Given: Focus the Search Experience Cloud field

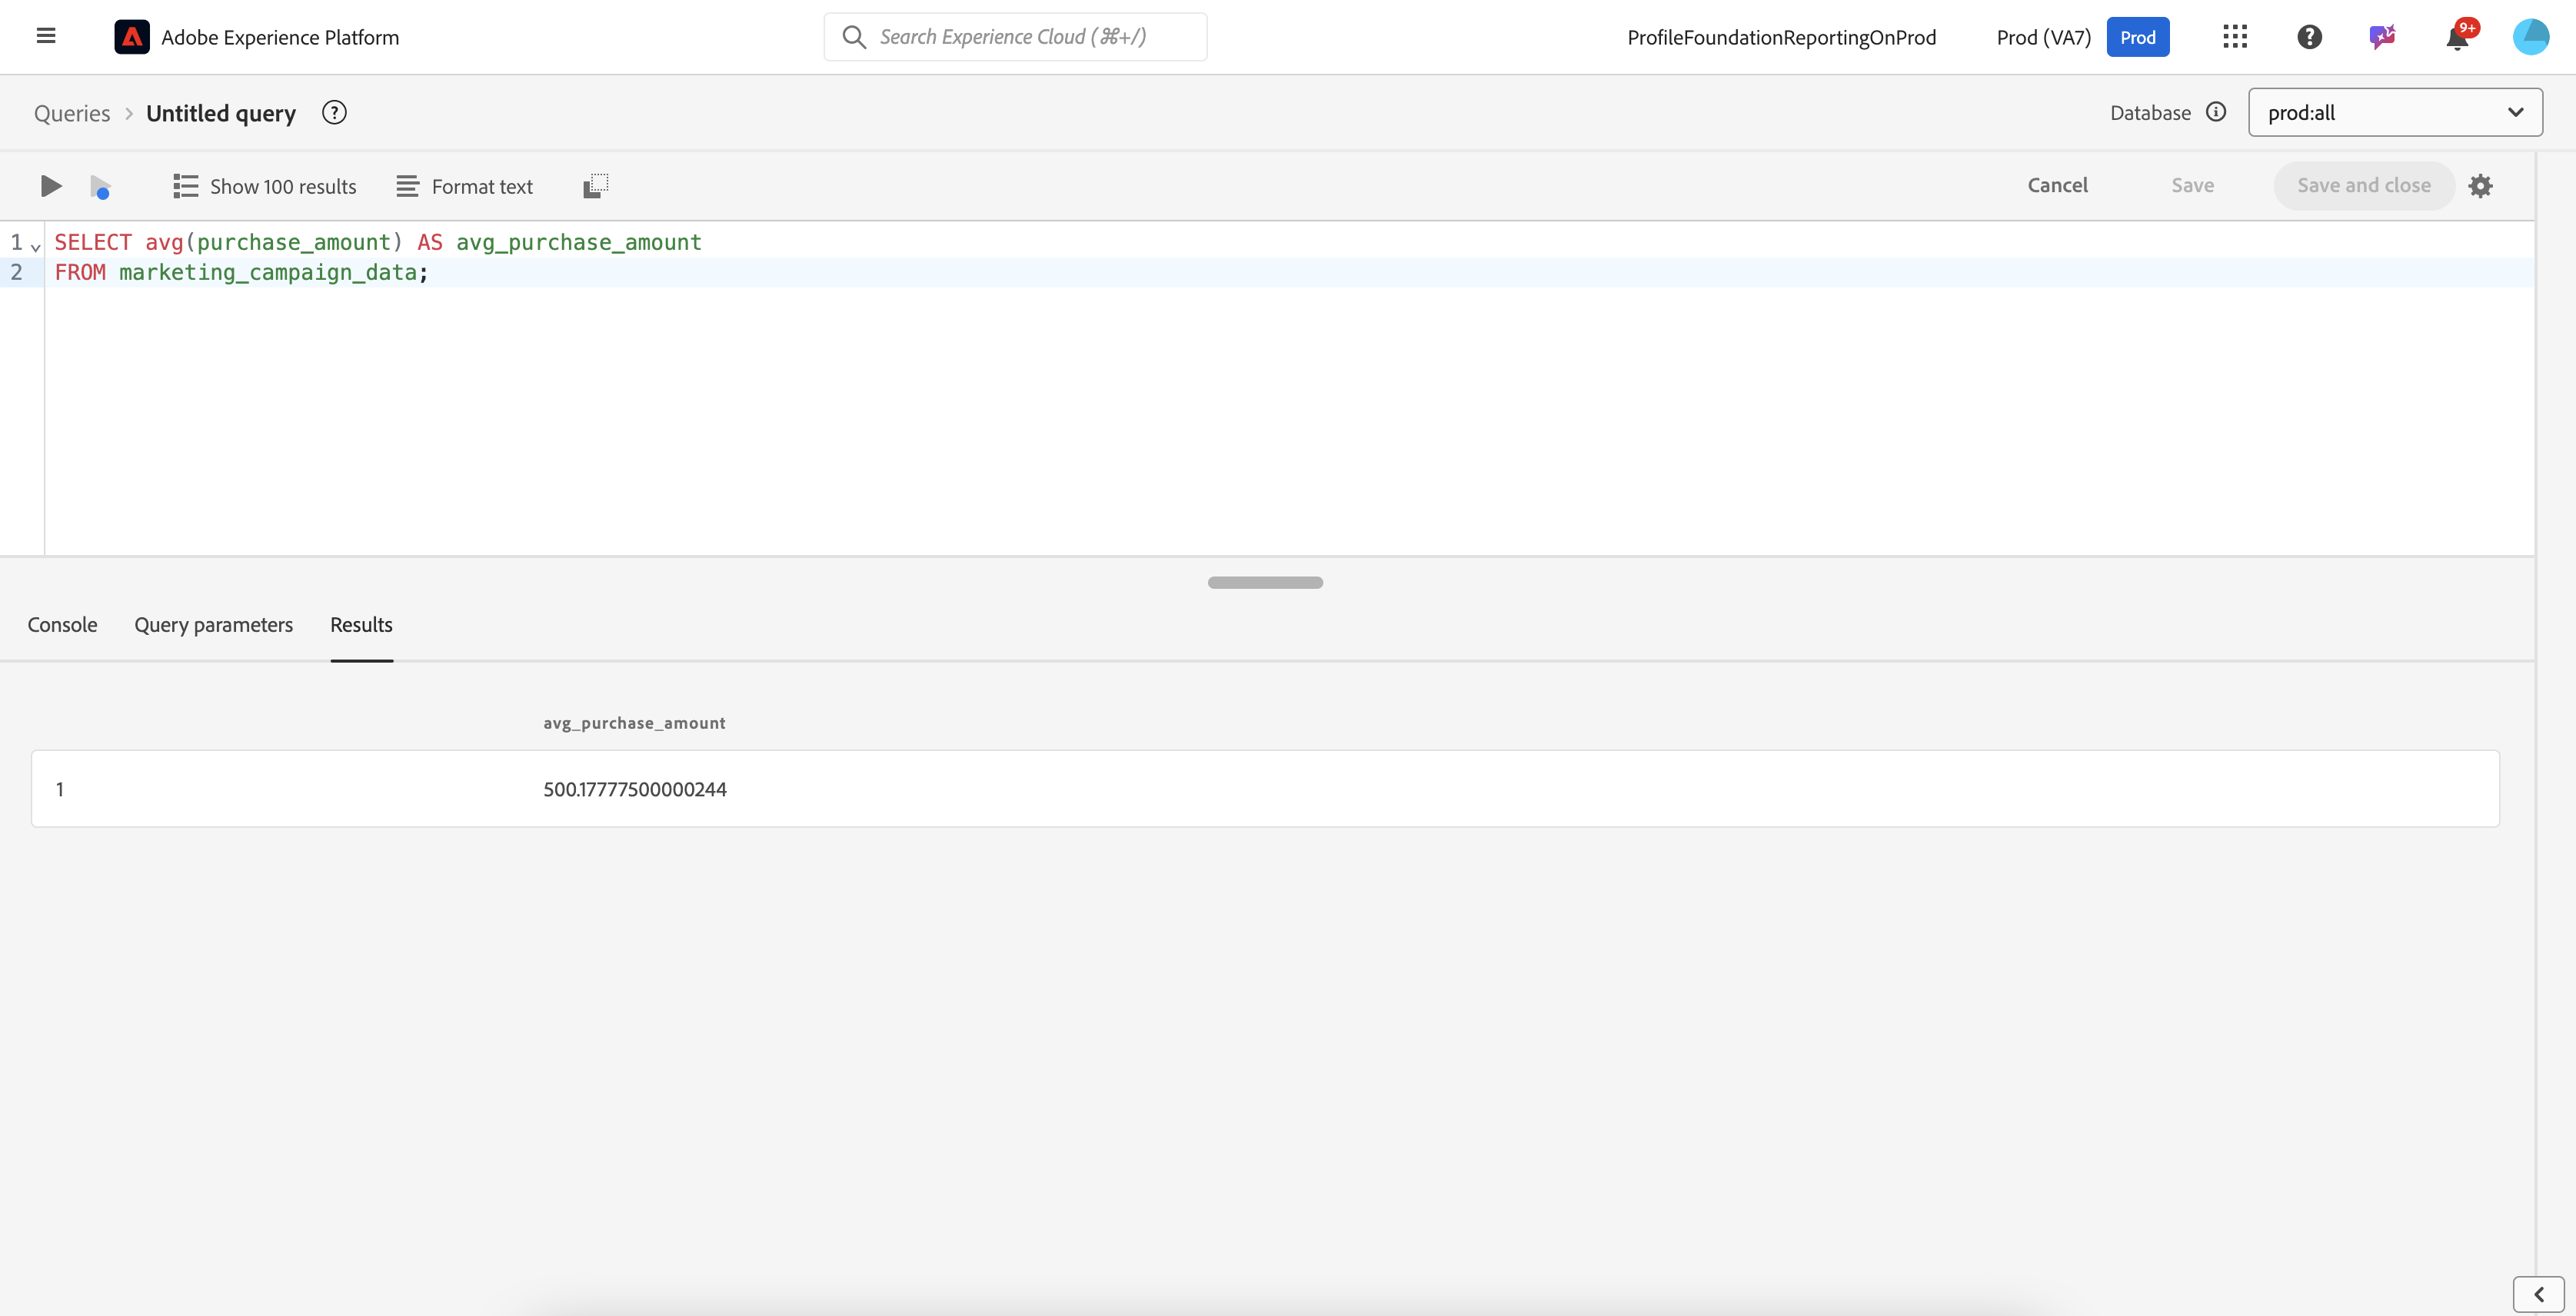Looking at the screenshot, I should click(1015, 37).
